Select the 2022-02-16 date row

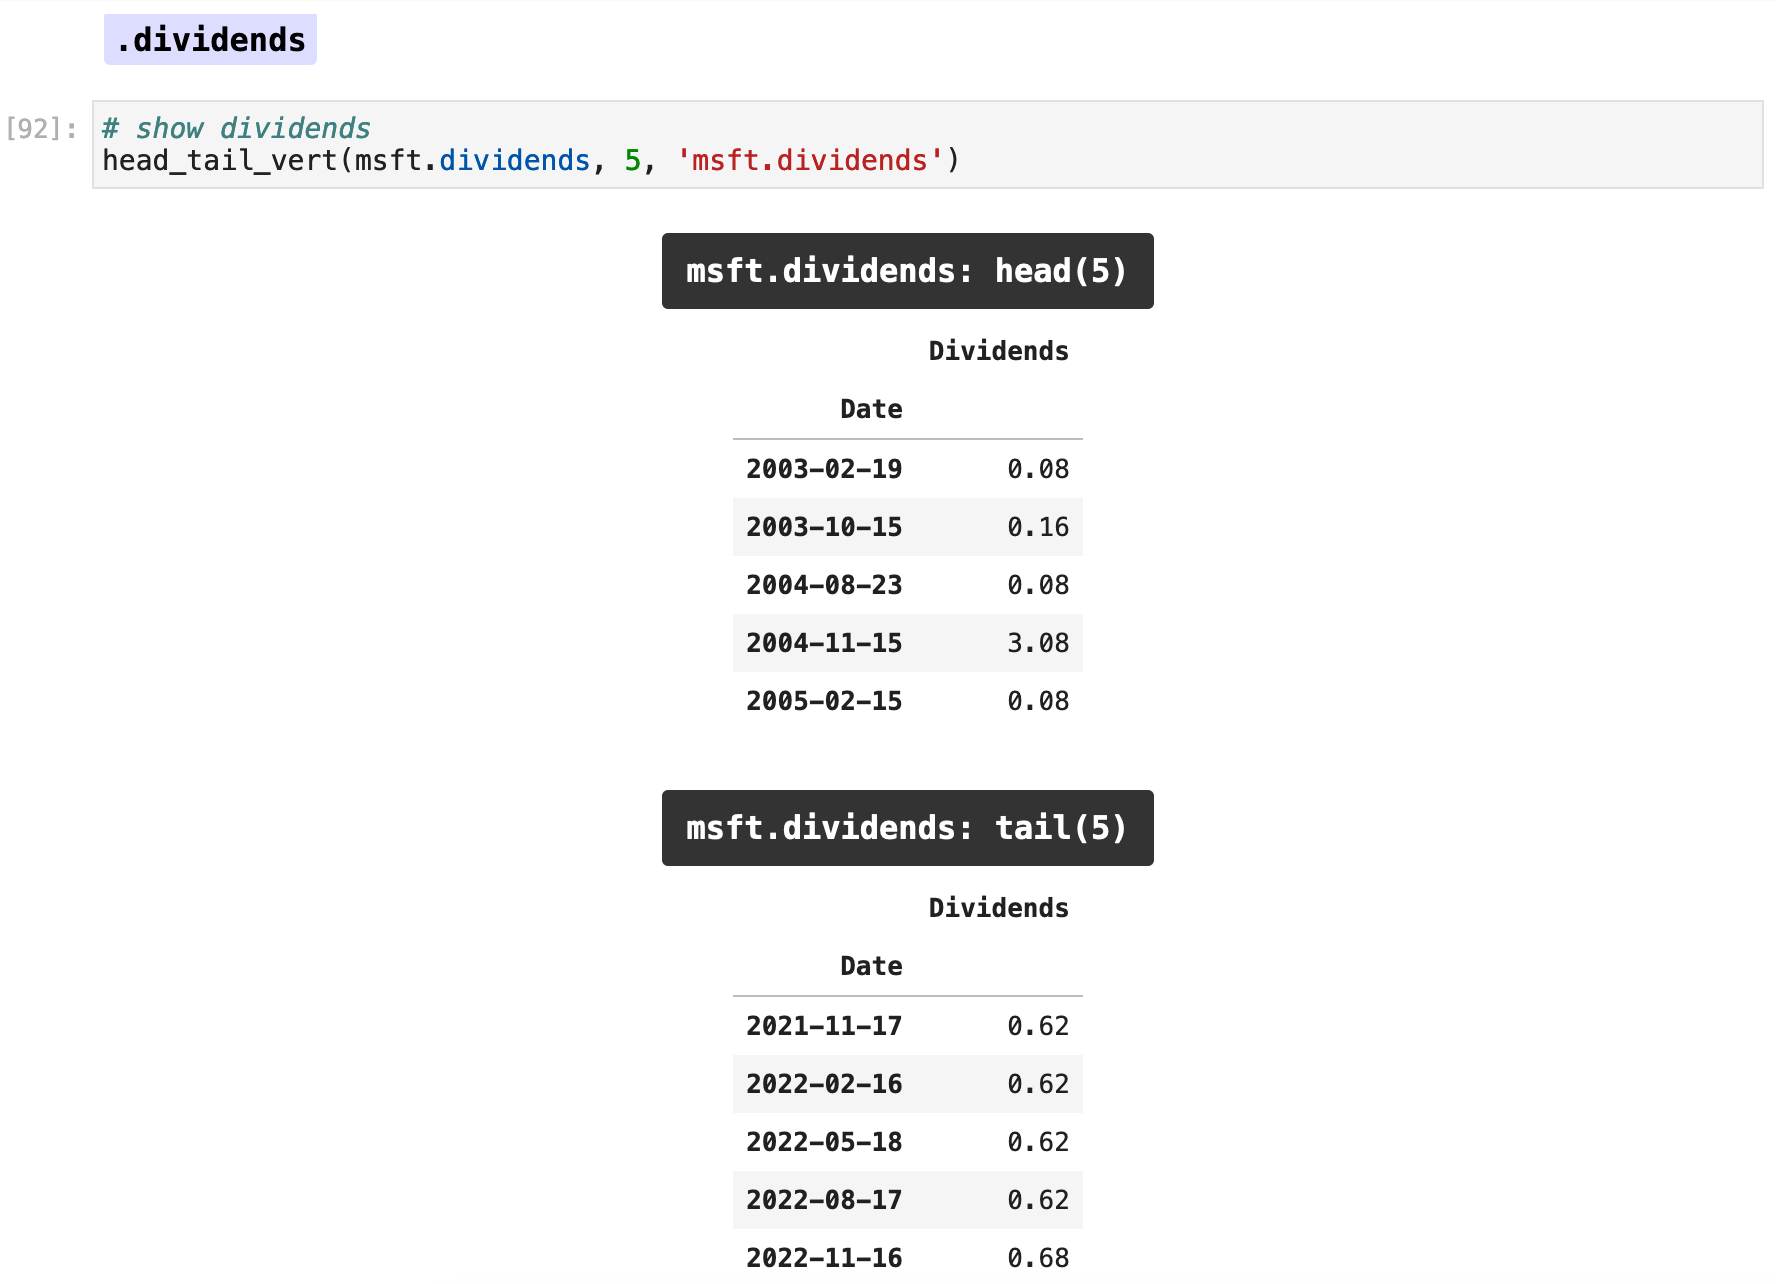907,1084
